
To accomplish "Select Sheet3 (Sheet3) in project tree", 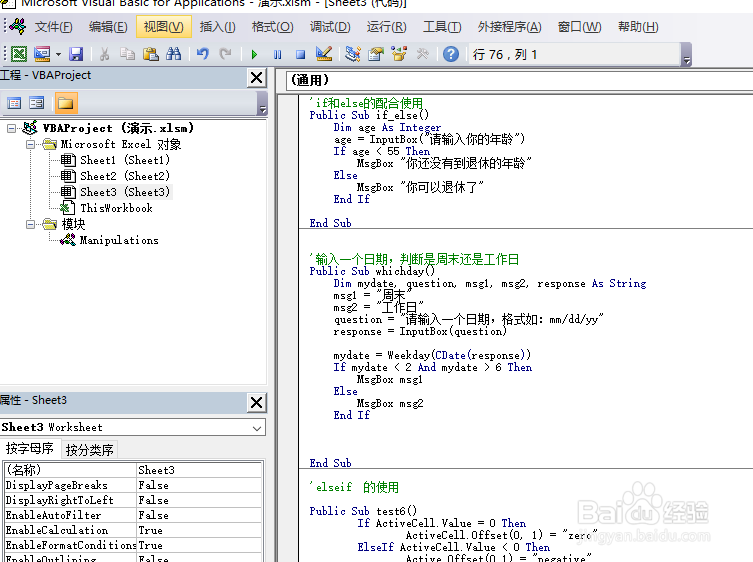I will [124, 192].
